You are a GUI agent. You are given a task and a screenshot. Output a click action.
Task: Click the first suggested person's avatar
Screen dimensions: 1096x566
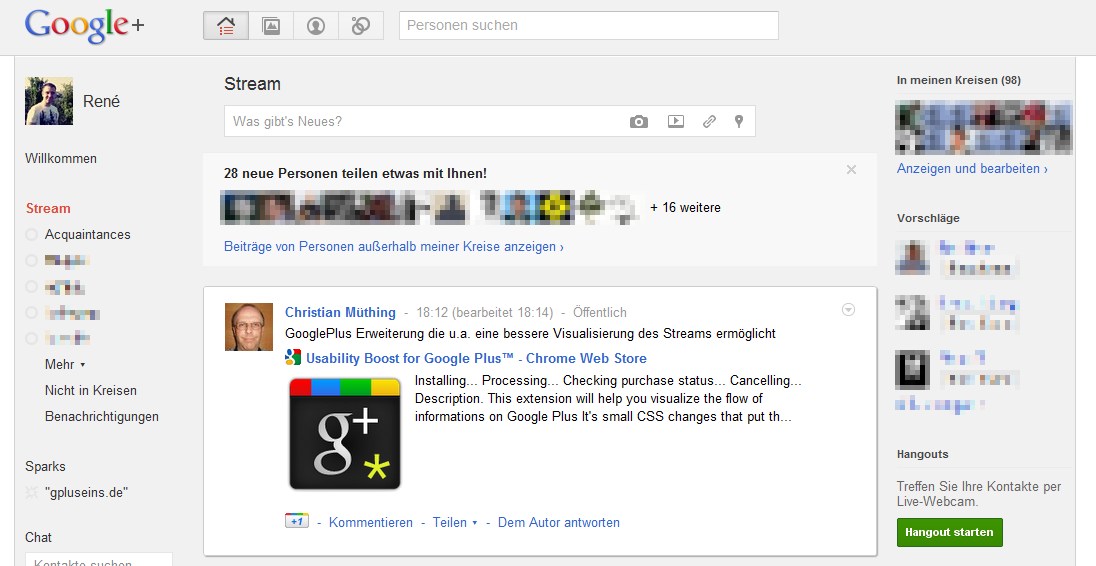click(x=912, y=257)
